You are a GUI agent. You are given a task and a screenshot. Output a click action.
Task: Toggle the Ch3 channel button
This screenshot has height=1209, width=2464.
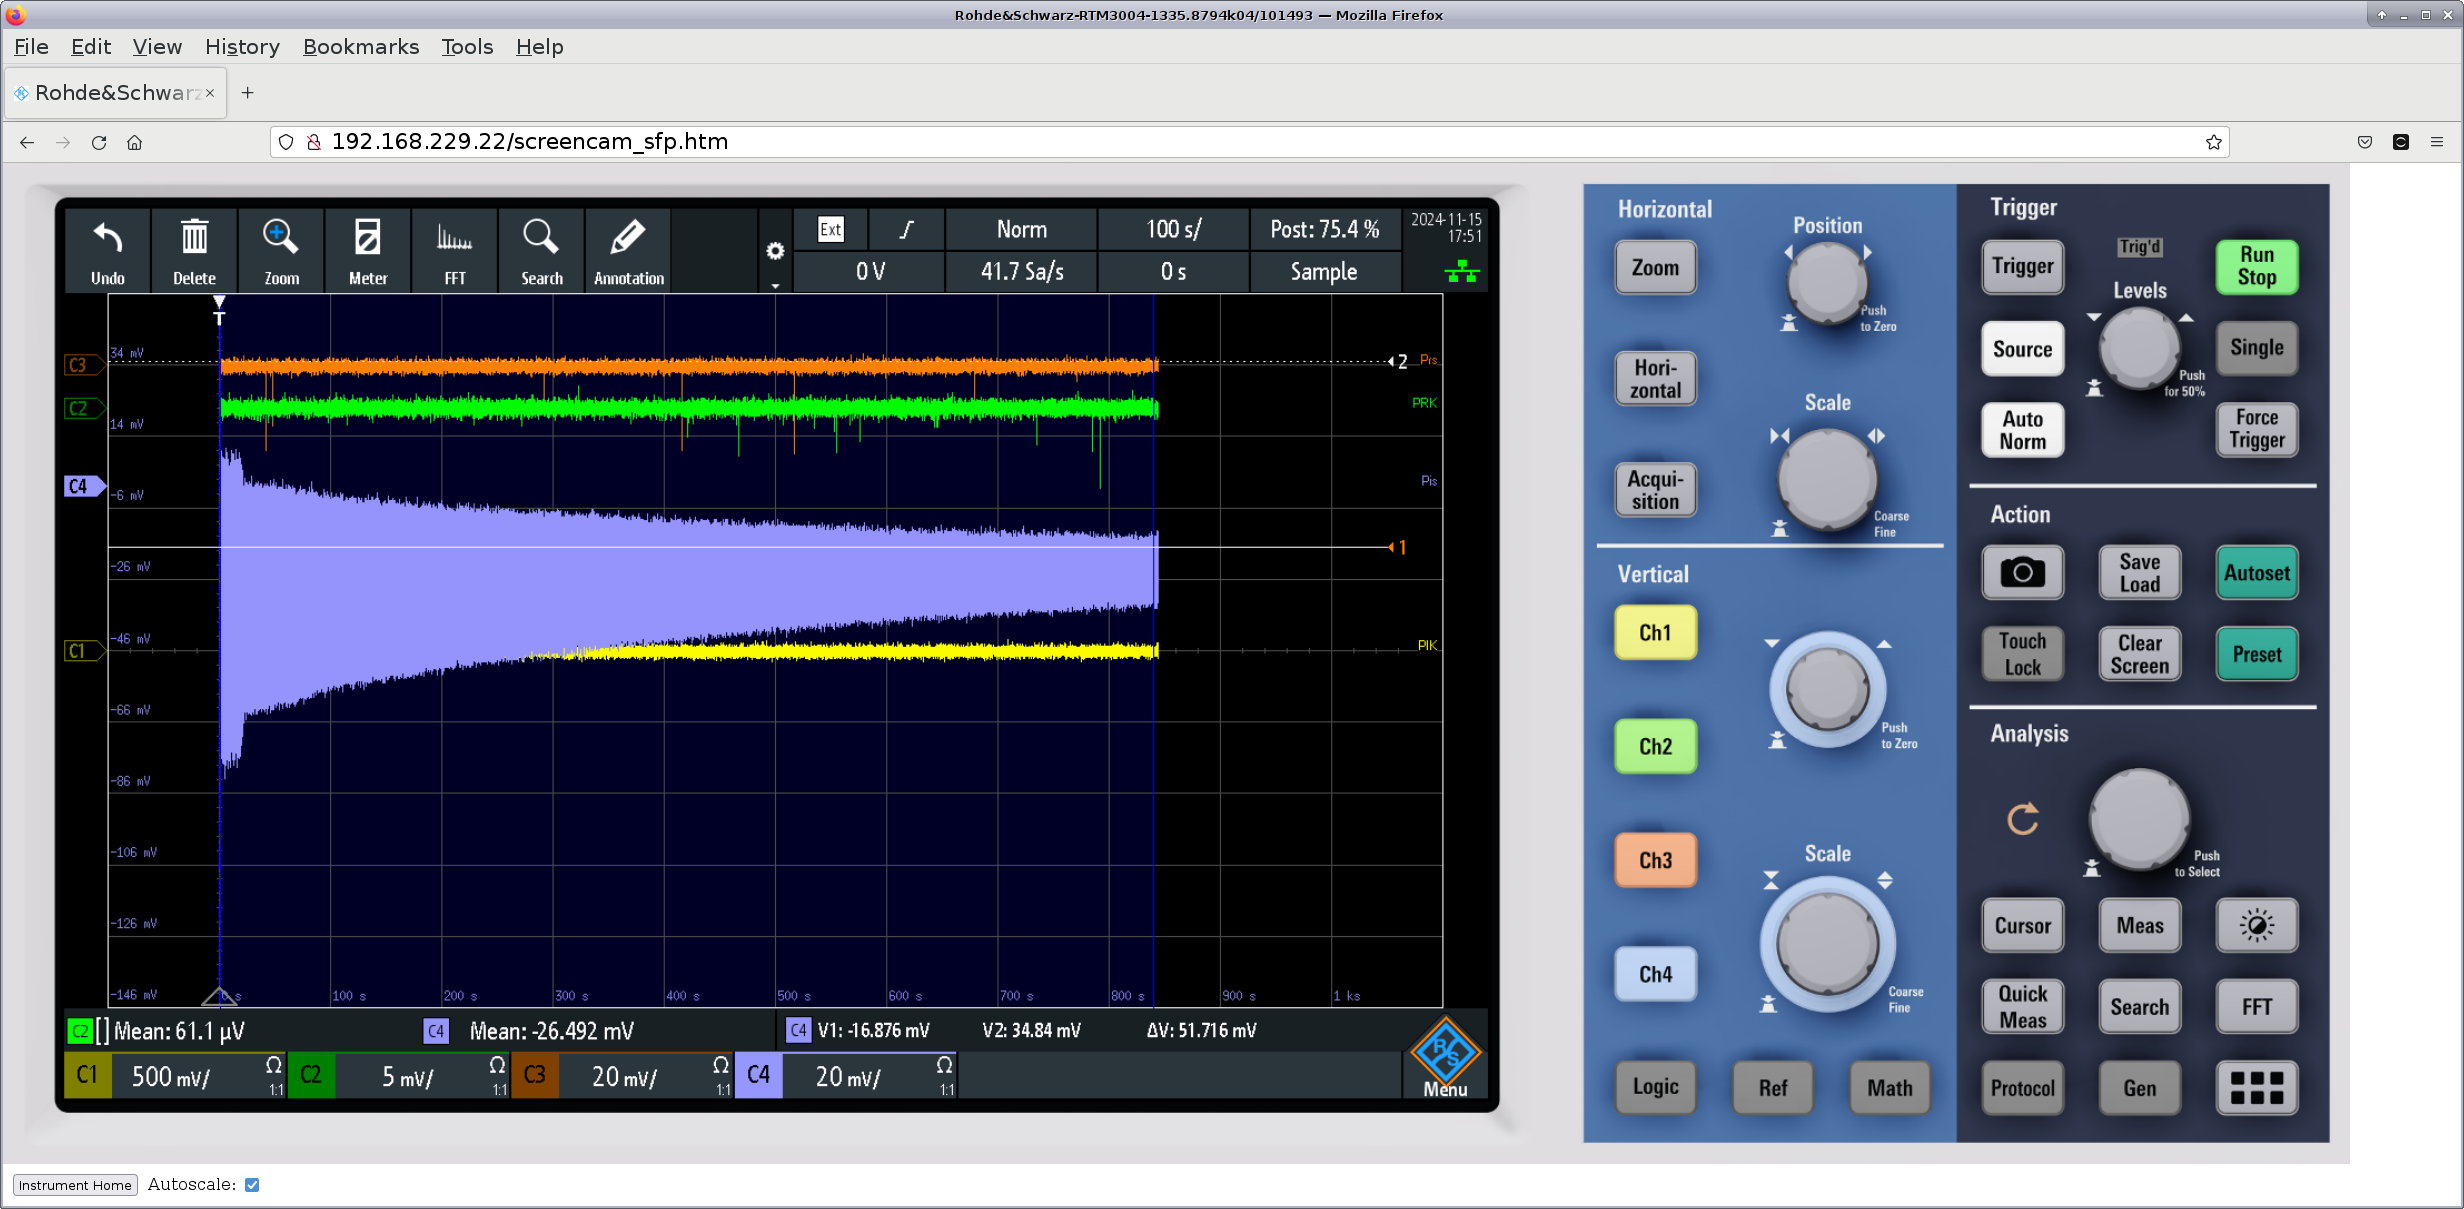click(x=1655, y=860)
